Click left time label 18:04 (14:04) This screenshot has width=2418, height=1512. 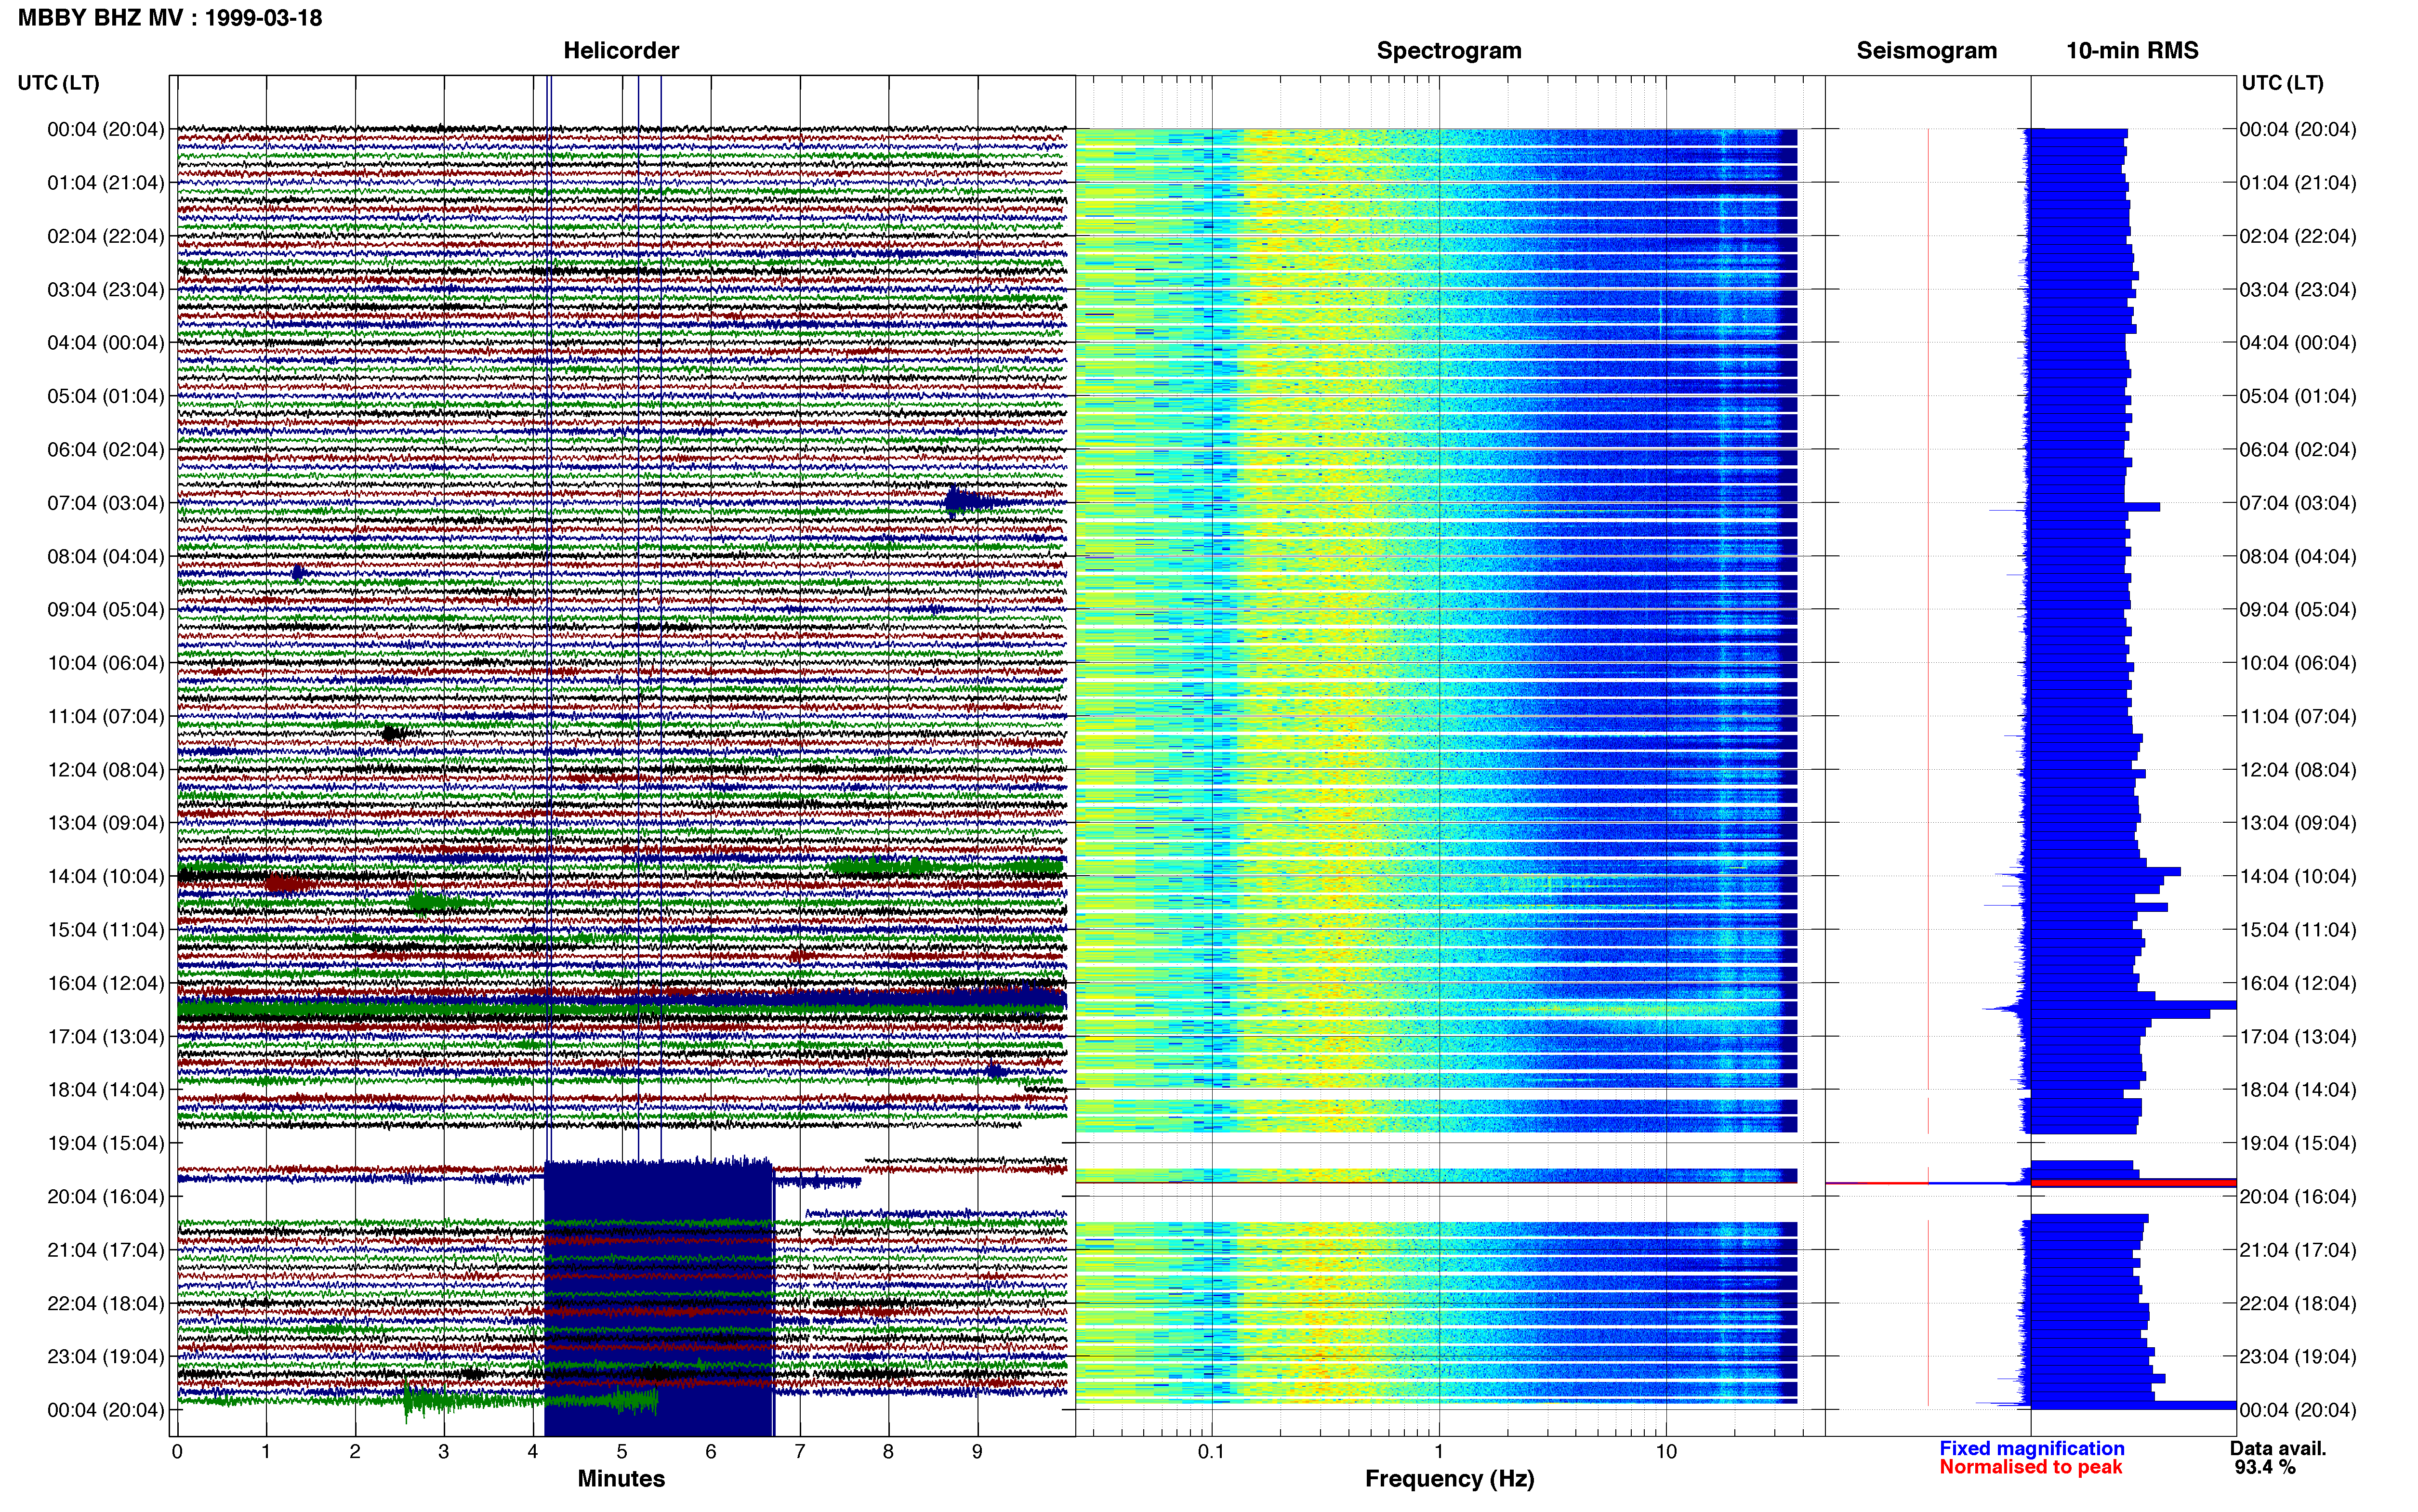pos(106,1090)
